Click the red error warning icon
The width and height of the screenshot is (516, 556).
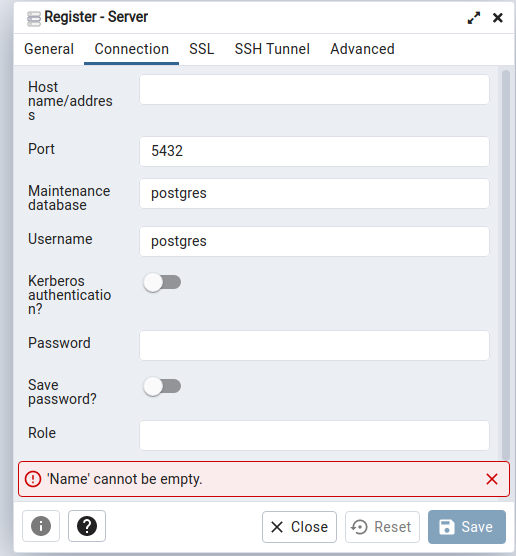33,479
